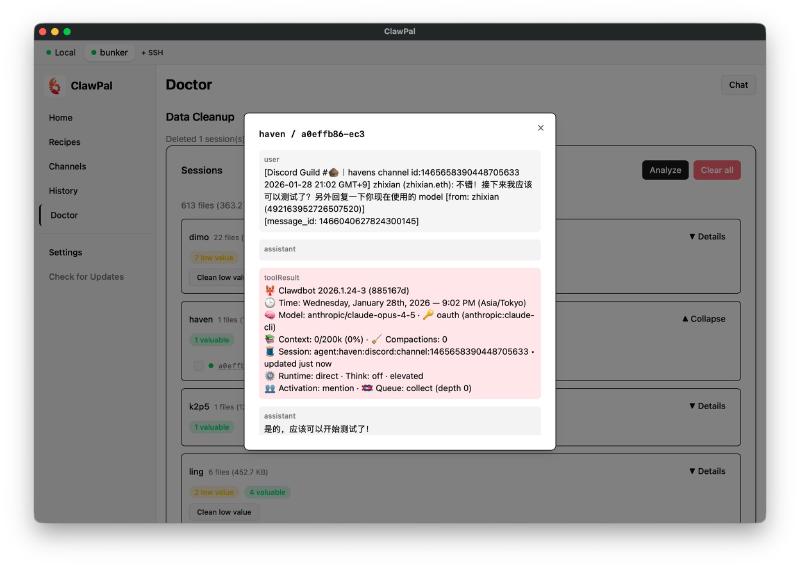The width and height of the screenshot is (800, 568).
Task: Click the clock icon beside Time
Action: click(270, 303)
